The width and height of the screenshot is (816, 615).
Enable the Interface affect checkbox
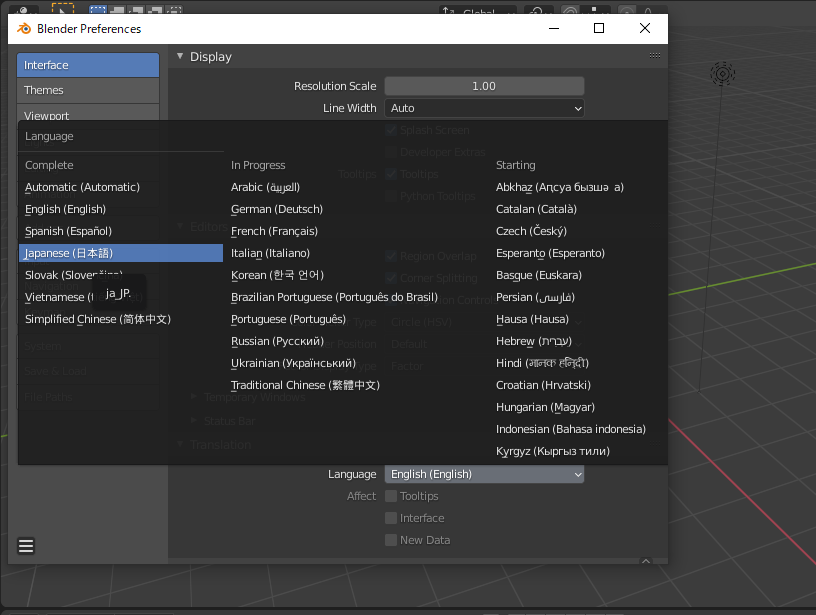click(391, 518)
